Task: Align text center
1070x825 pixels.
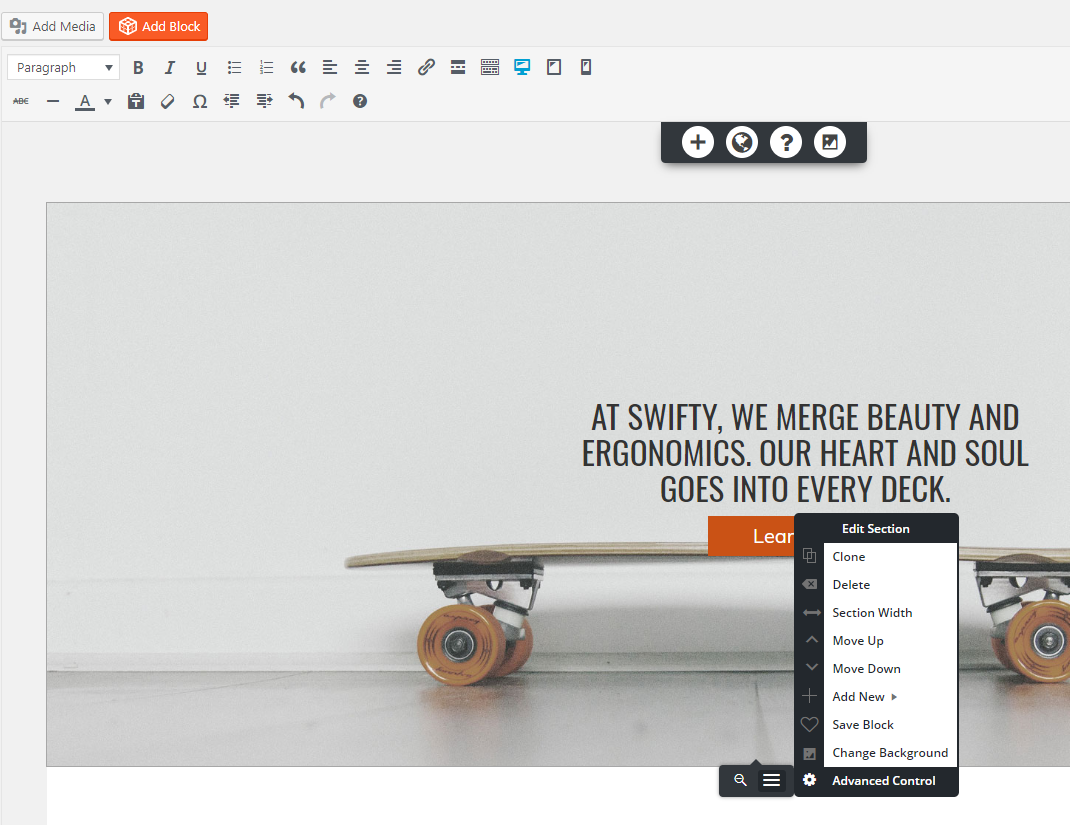Action: tap(362, 68)
